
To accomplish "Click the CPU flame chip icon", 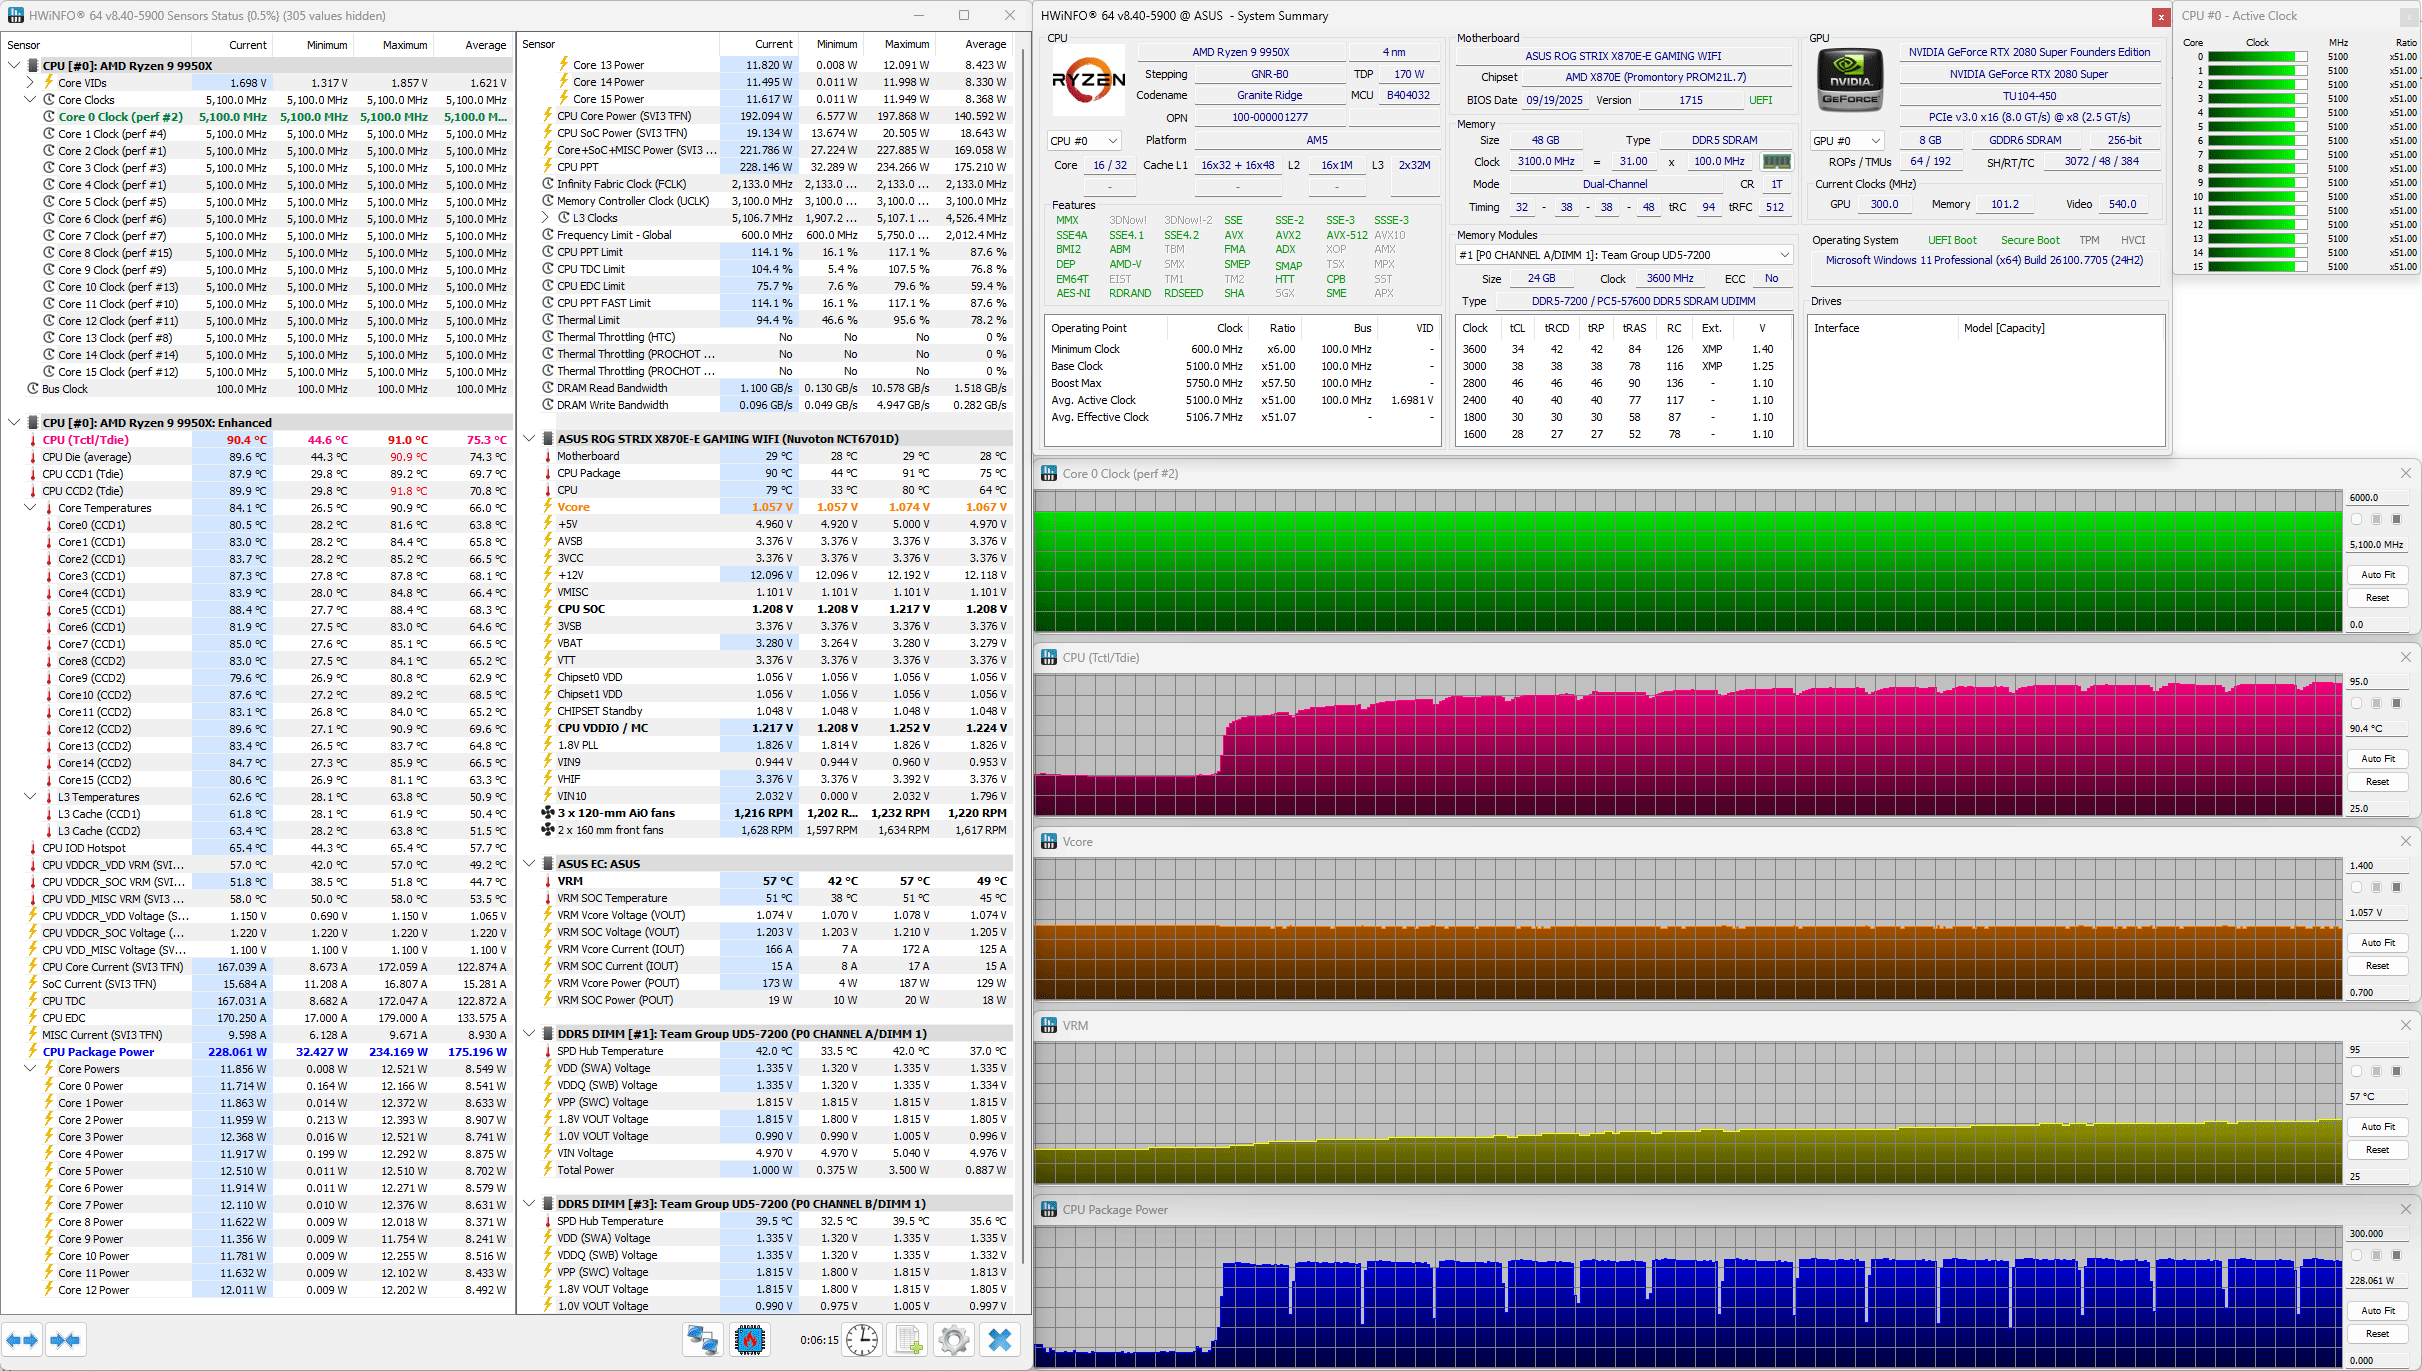I will (749, 1340).
